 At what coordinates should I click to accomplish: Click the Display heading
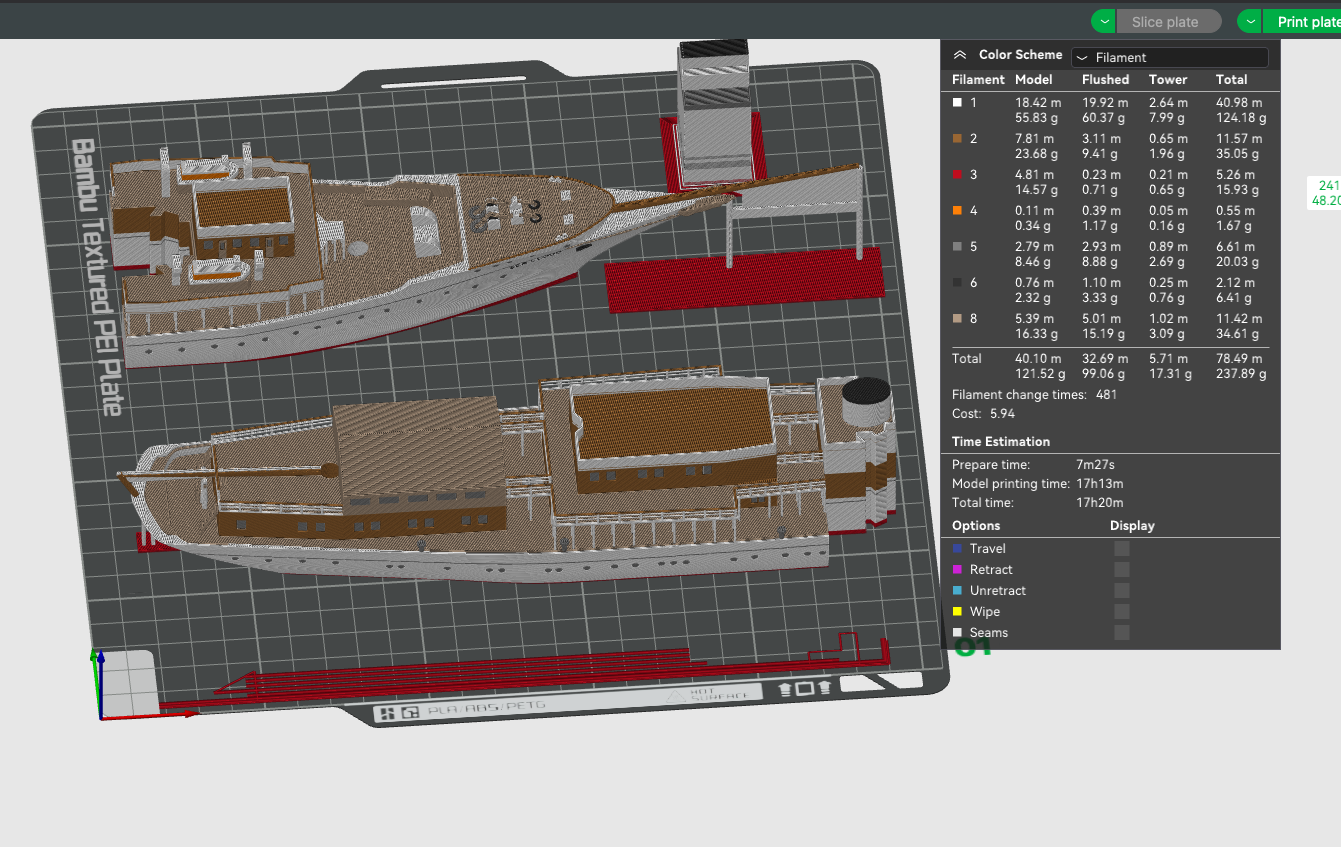pyautogui.click(x=1132, y=525)
